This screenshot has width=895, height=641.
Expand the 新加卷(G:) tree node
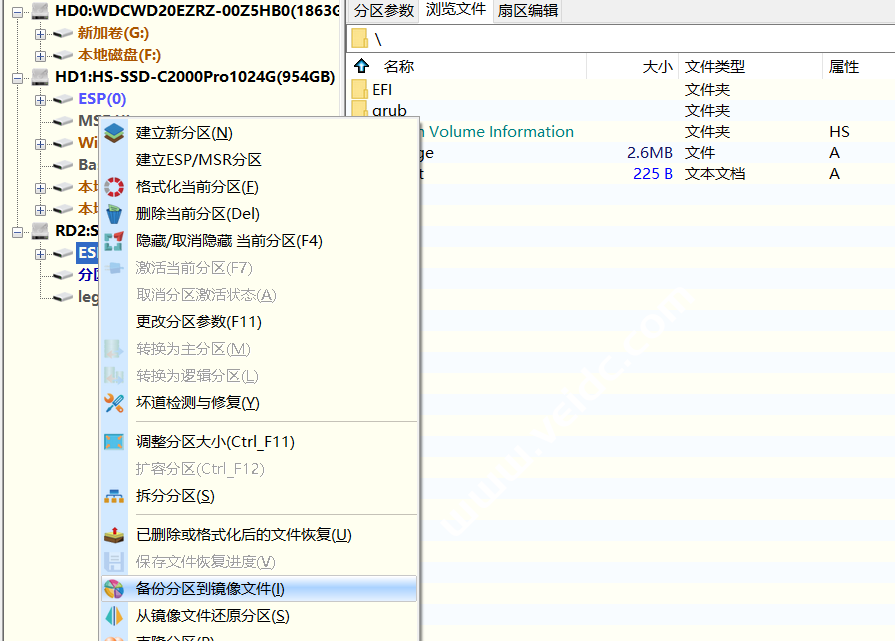[x=41, y=34]
